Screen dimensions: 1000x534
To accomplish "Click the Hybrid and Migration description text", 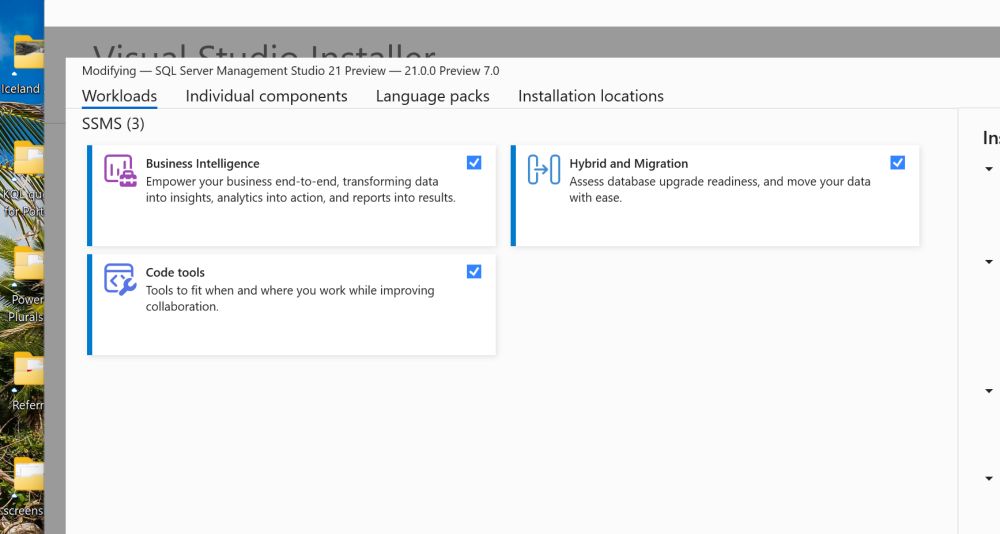I will 719,190.
